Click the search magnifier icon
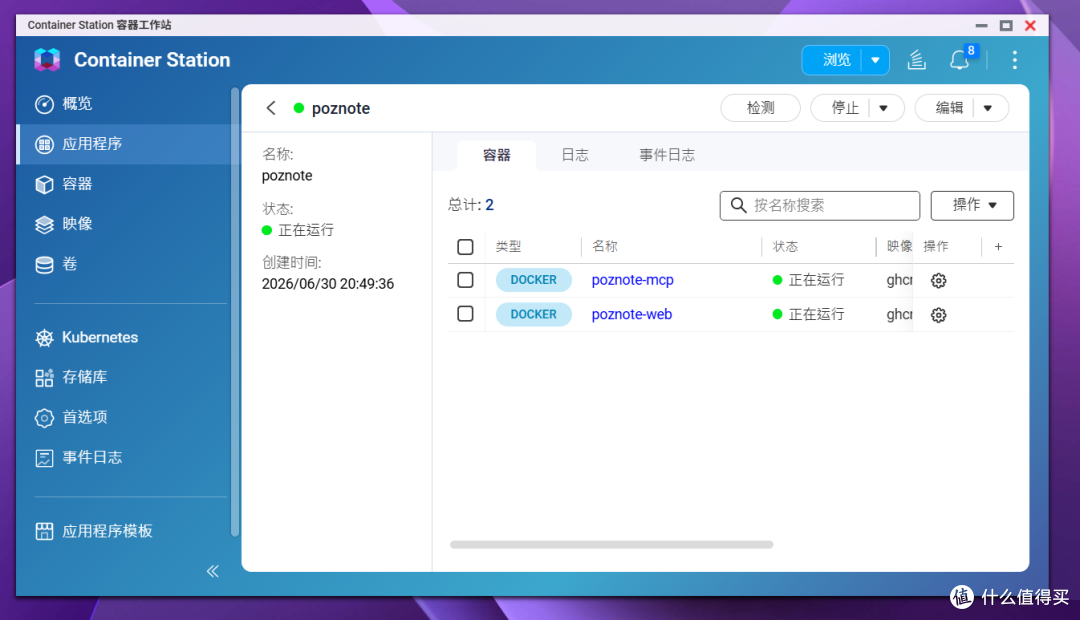Image resolution: width=1080 pixels, height=620 pixels. point(738,205)
